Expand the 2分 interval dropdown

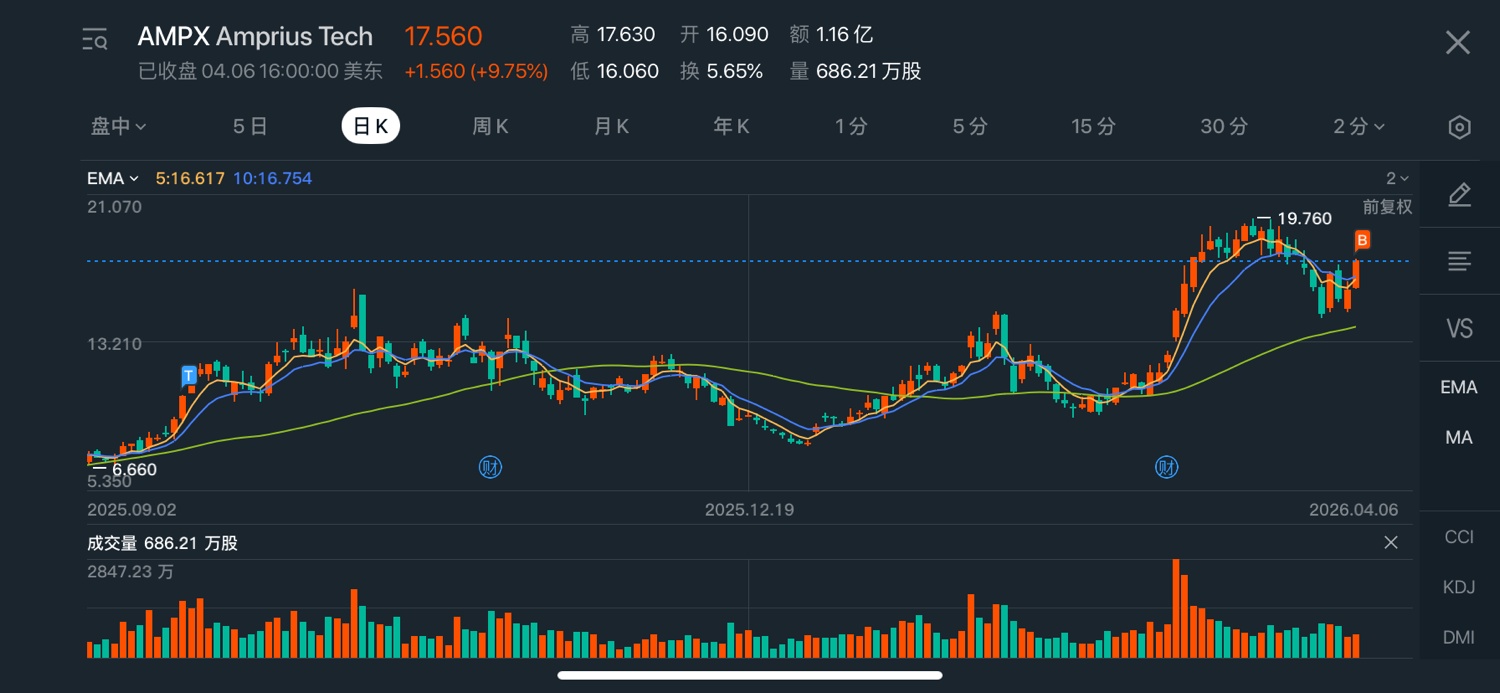1359,127
